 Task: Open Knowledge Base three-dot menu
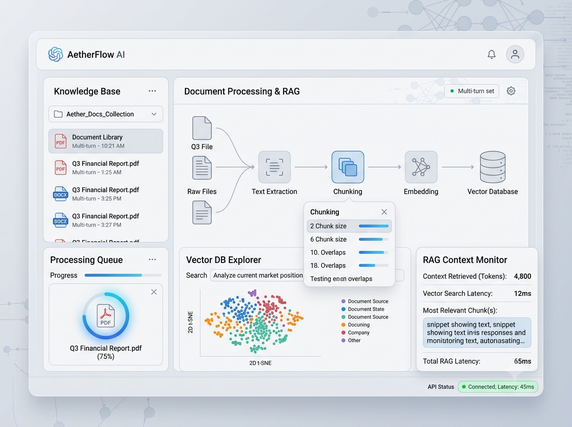[x=152, y=91]
